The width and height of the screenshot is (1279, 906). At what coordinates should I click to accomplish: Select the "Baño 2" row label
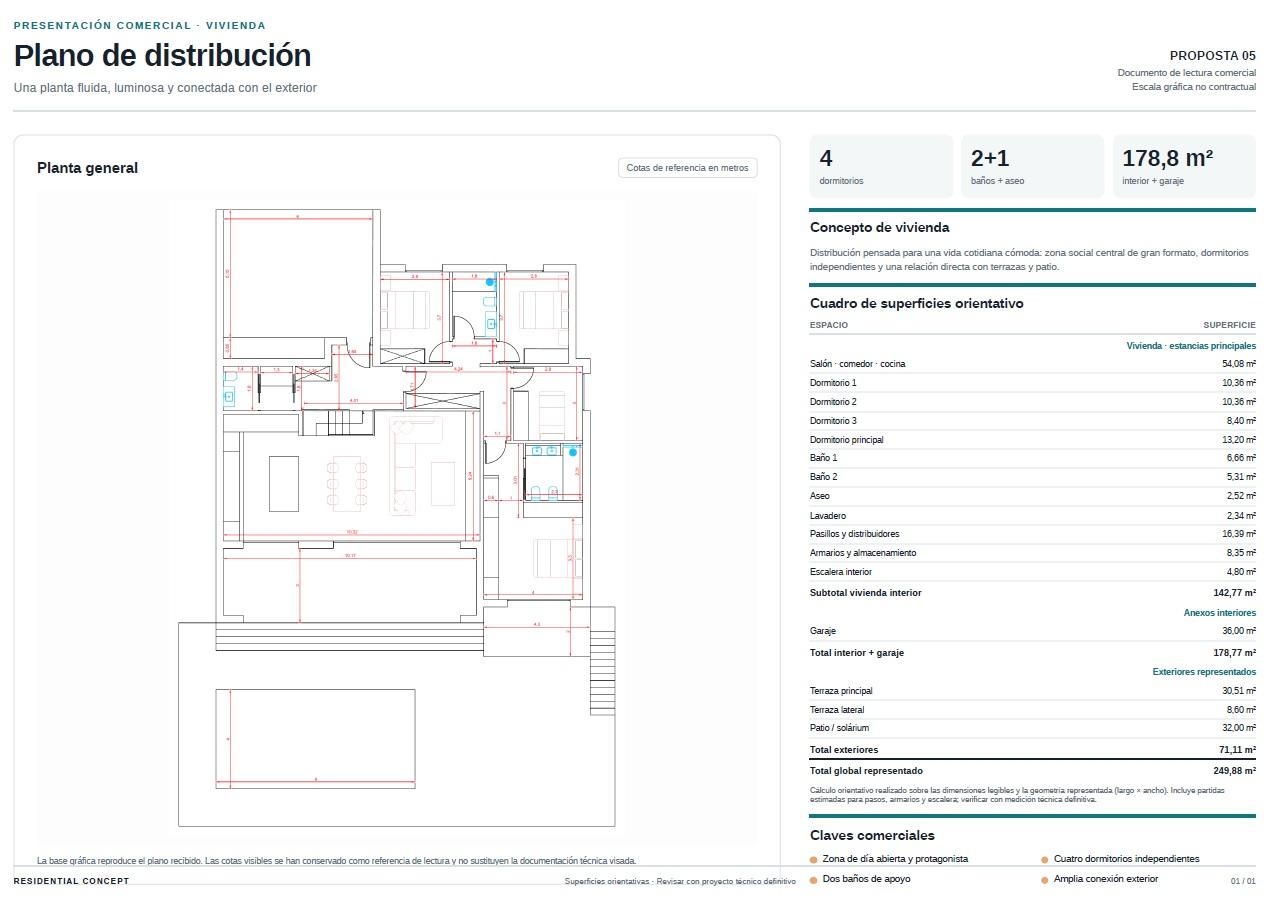coord(823,477)
